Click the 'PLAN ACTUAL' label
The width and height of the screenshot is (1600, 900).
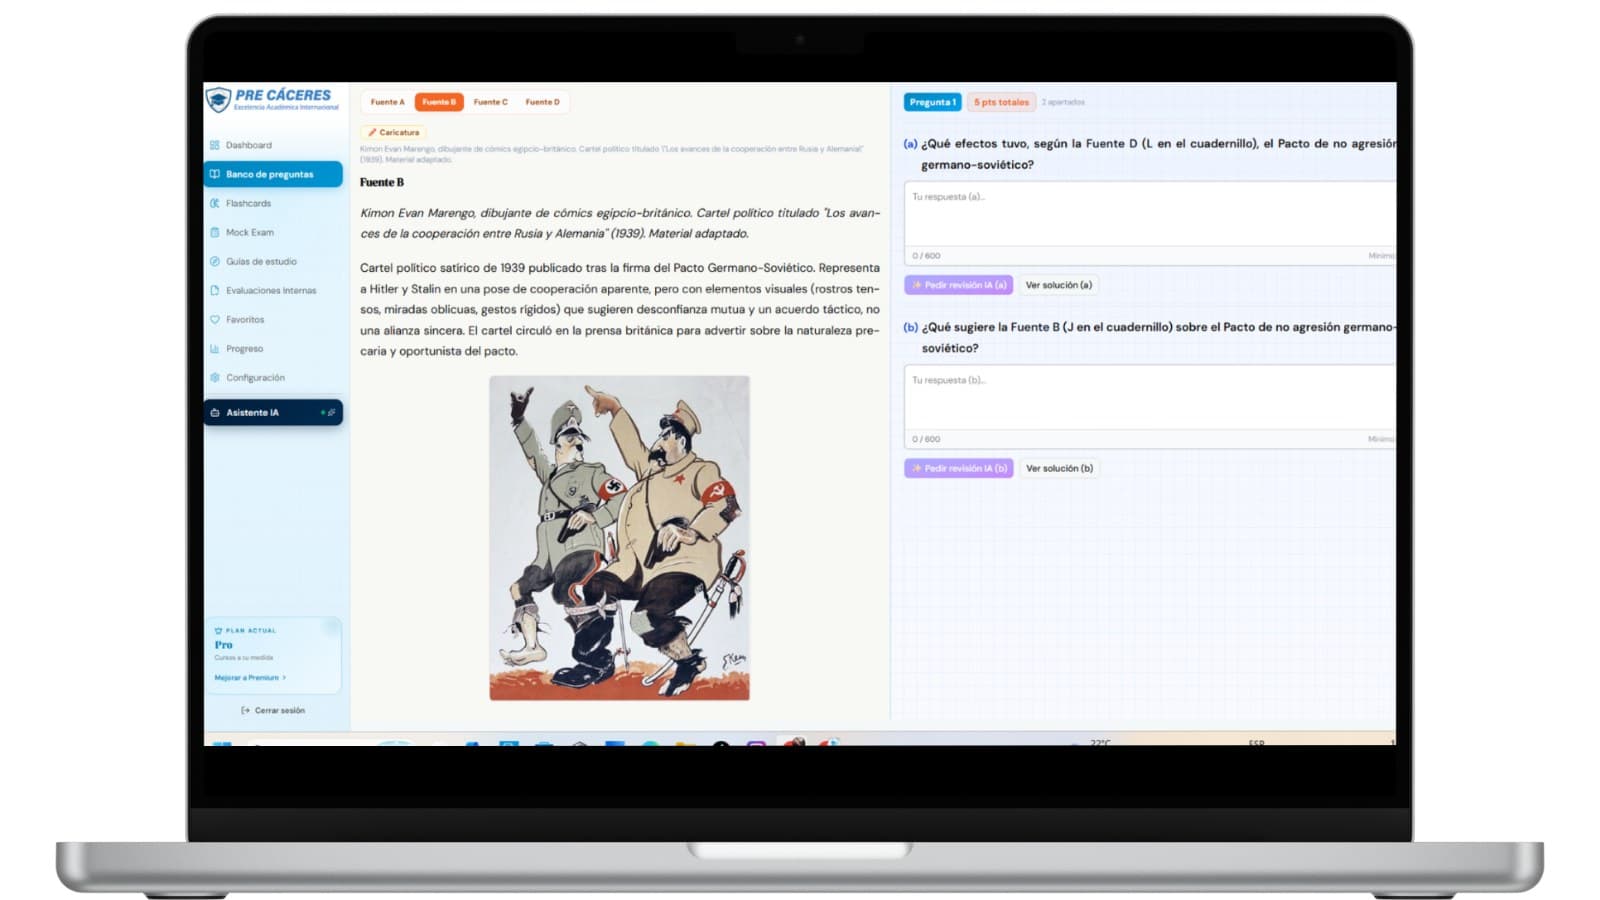click(250, 631)
